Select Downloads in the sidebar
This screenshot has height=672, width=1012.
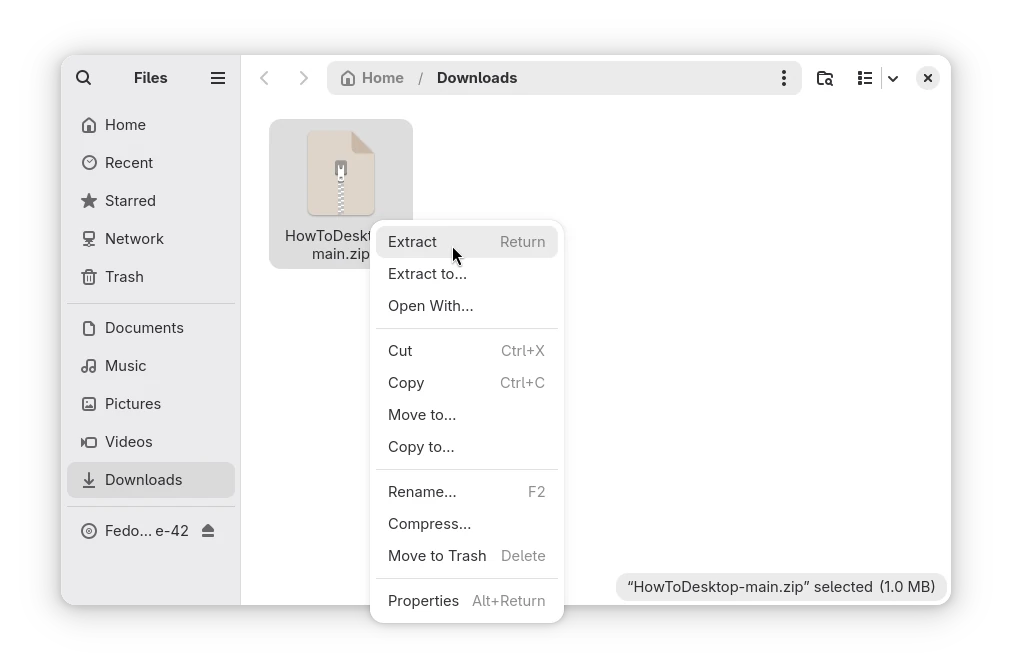pyautogui.click(x=151, y=480)
